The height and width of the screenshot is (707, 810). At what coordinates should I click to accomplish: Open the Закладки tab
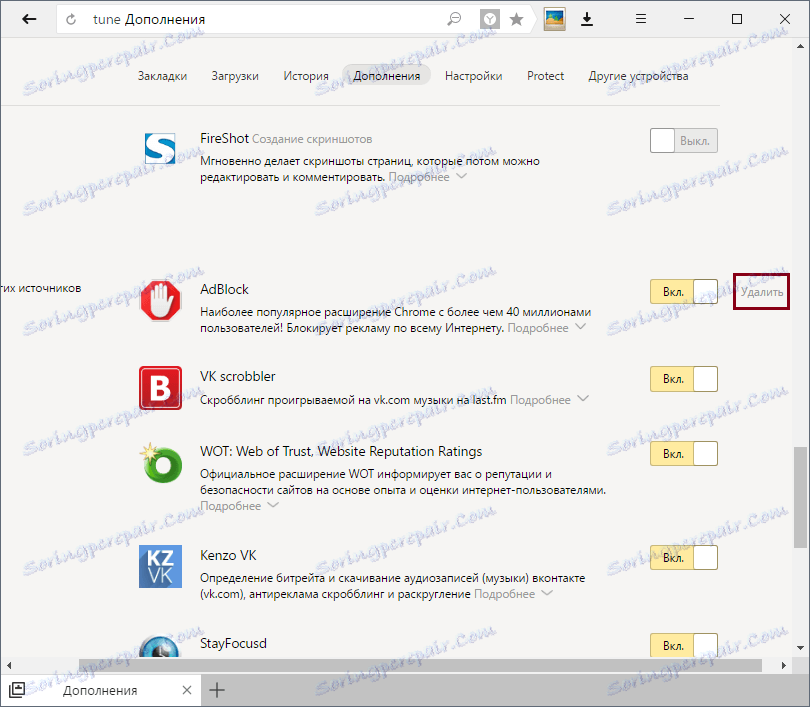162,76
